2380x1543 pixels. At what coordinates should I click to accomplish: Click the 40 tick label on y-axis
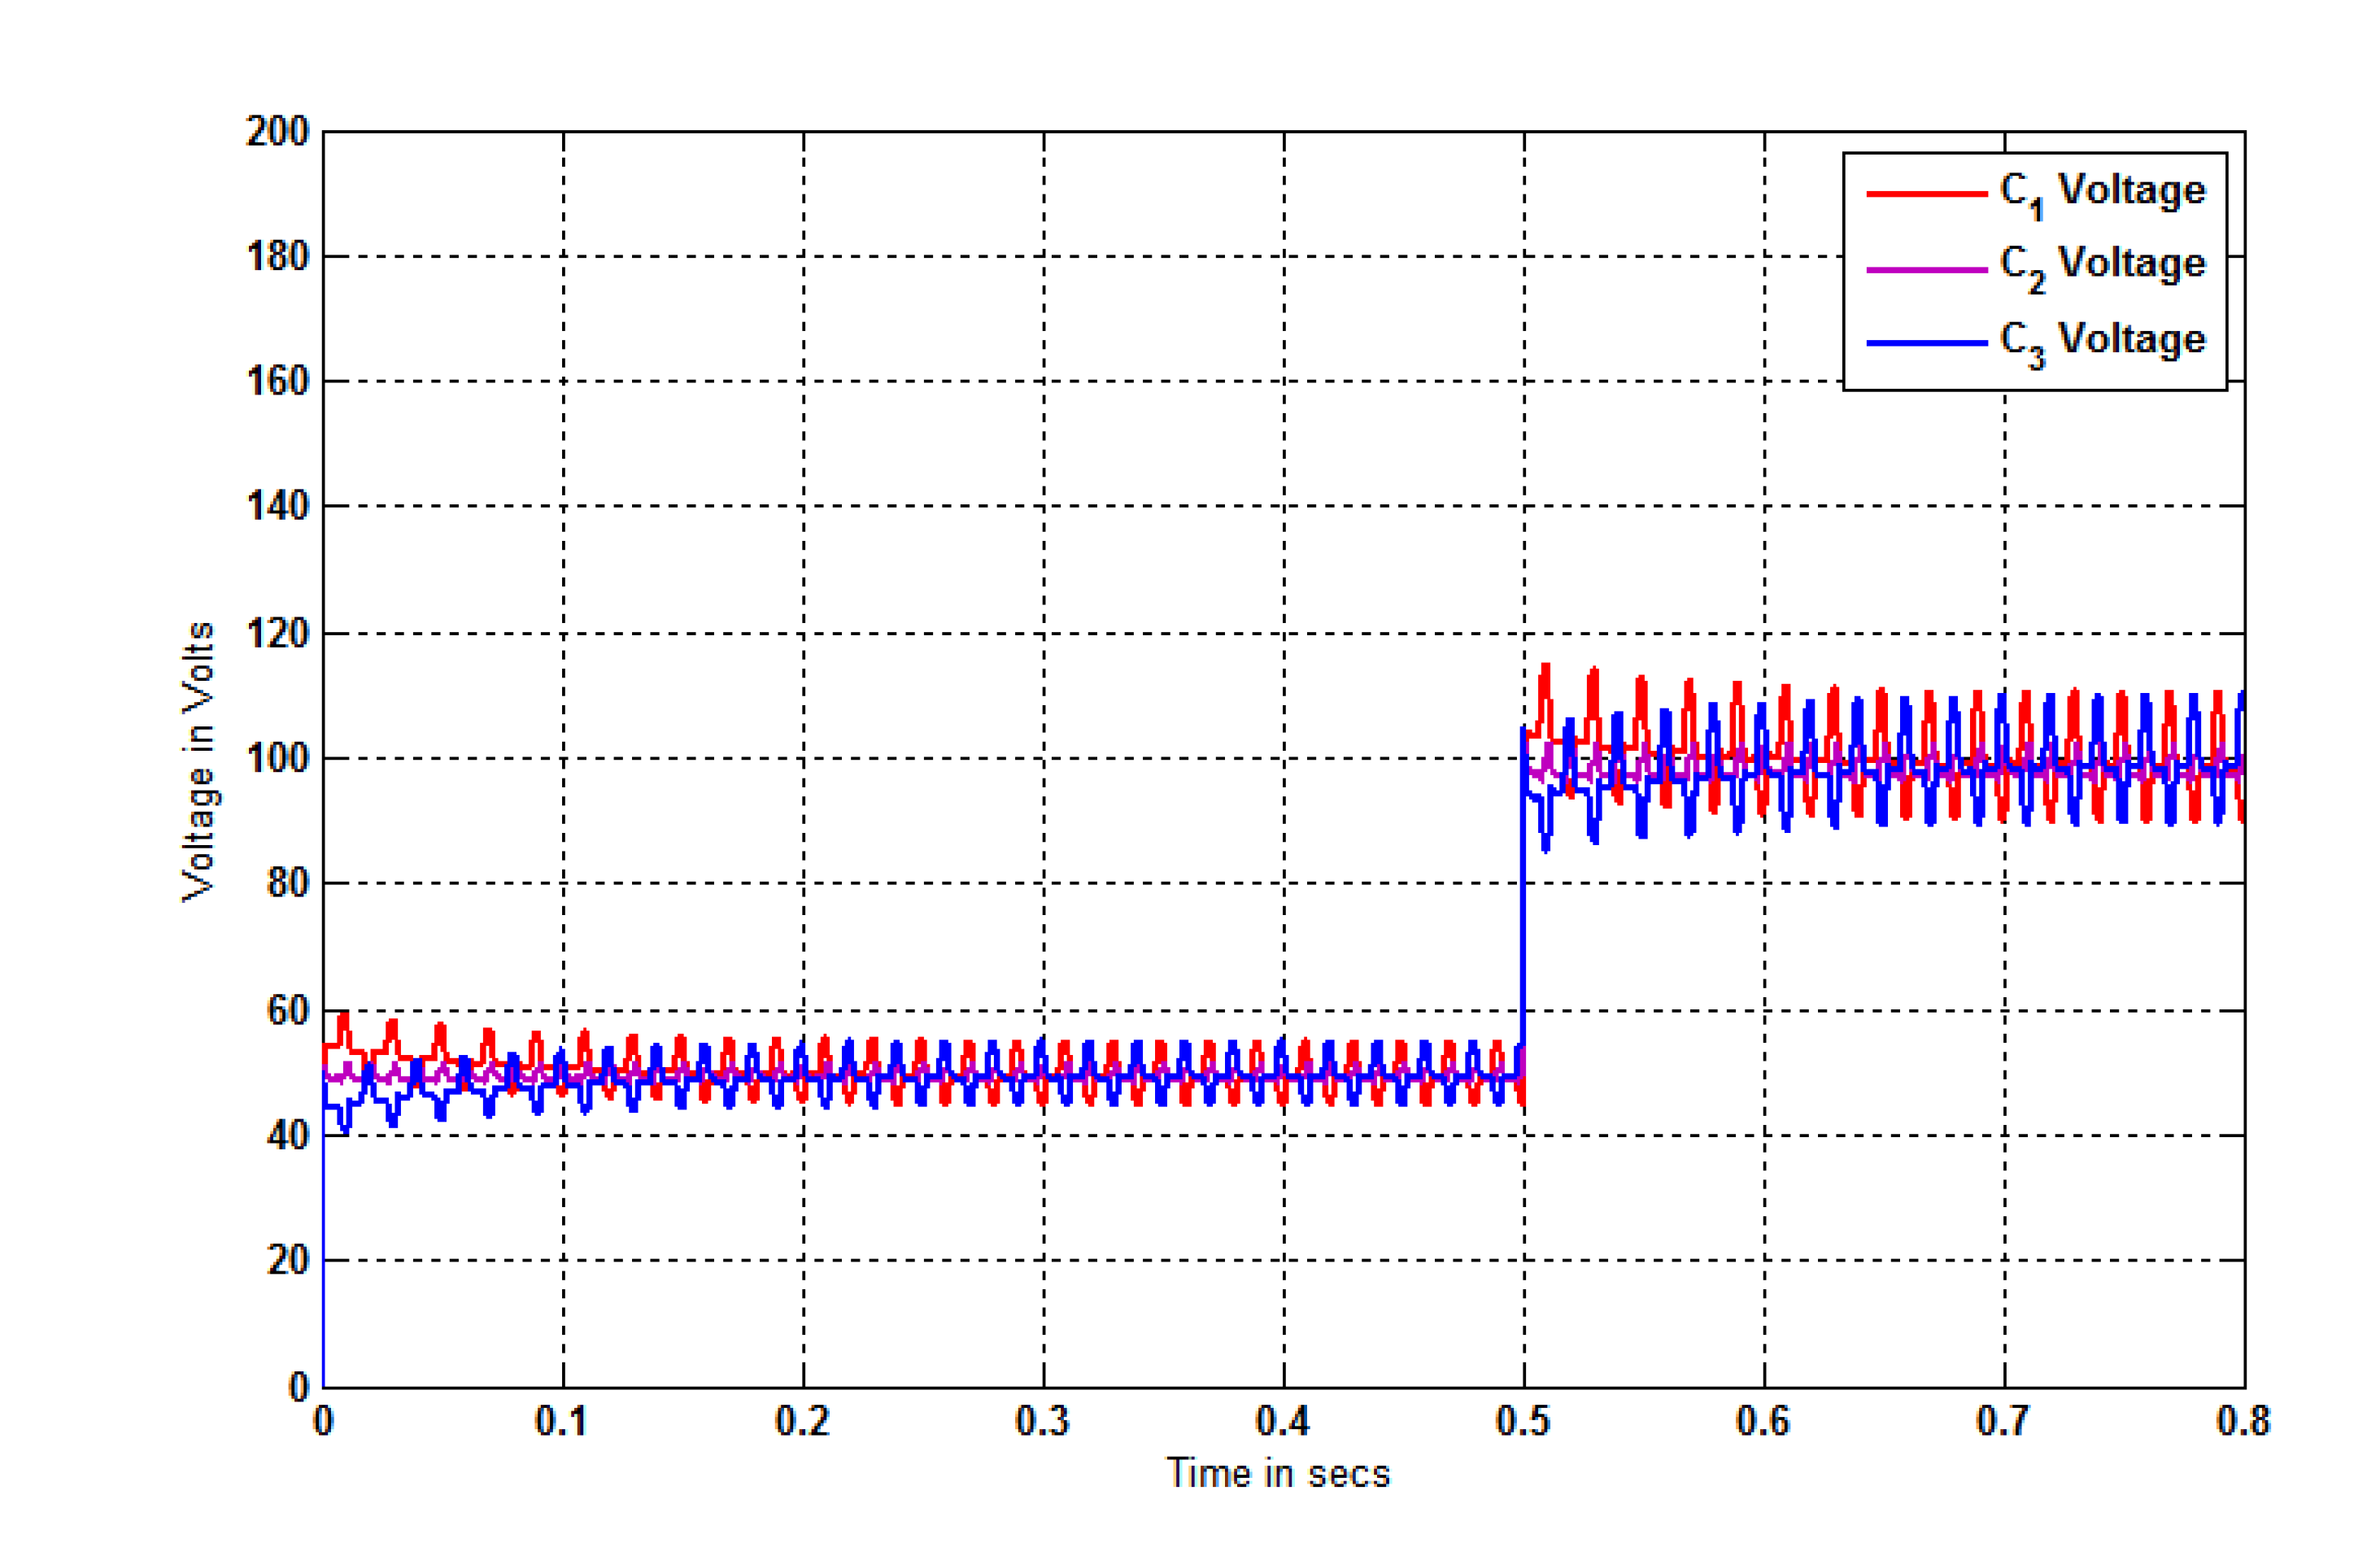tap(287, 1135)
